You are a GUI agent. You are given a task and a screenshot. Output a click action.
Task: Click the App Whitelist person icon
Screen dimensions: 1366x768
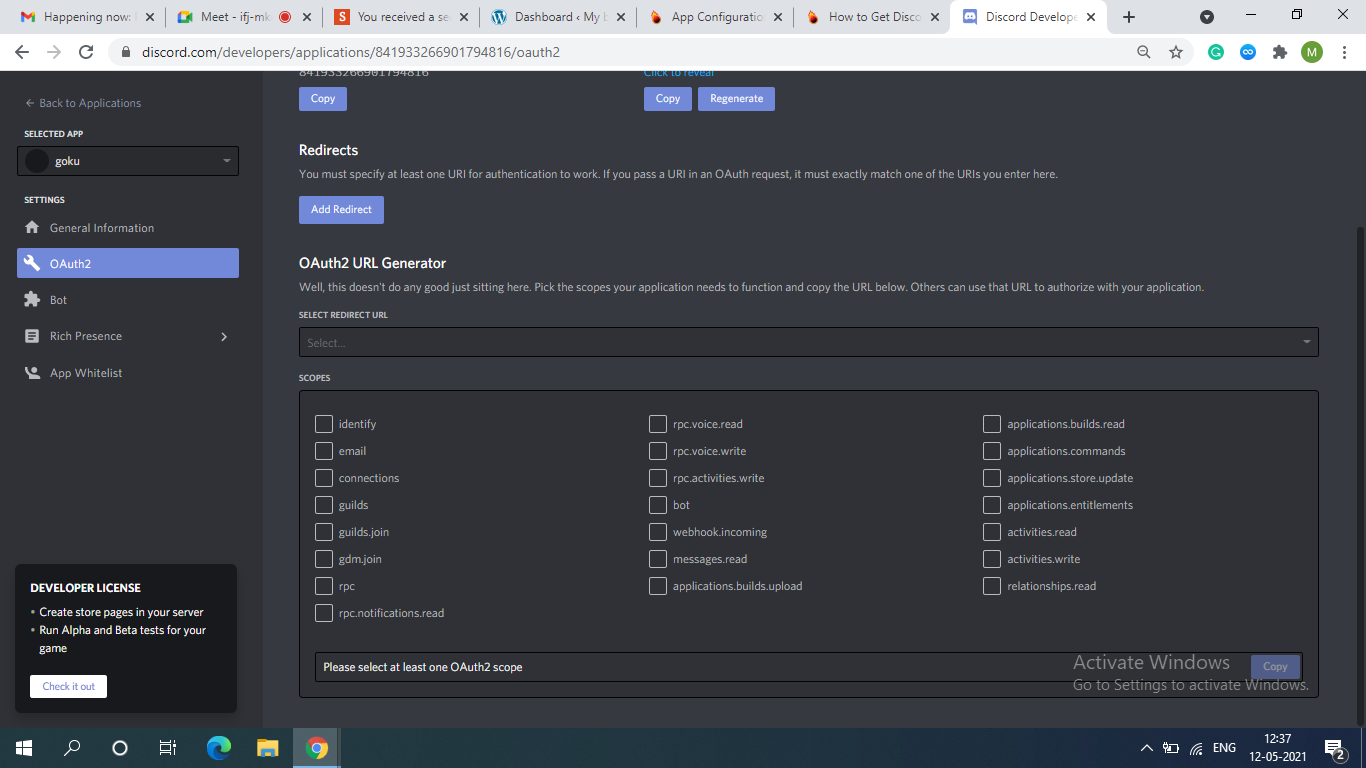(32, 373)
